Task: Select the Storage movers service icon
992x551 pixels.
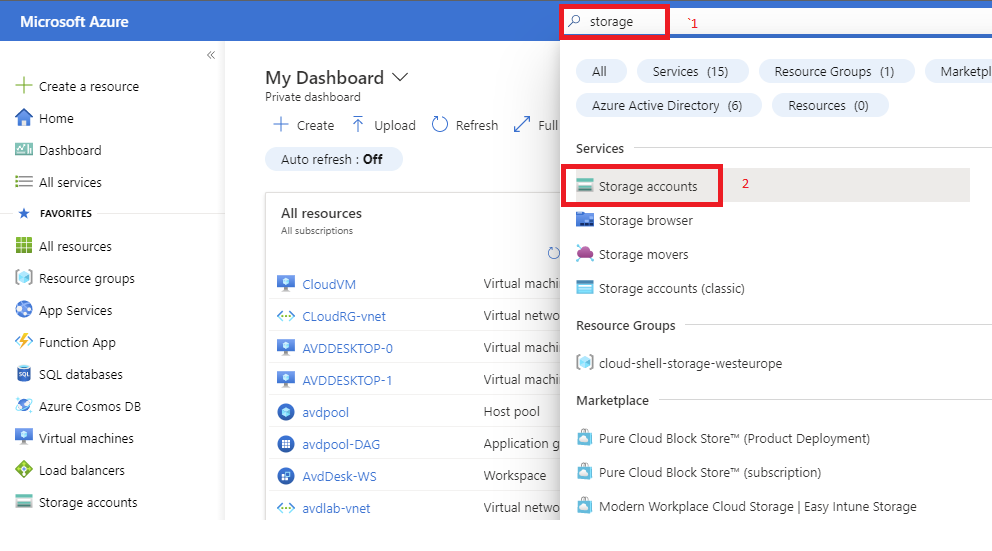Action: click(585, 254)
